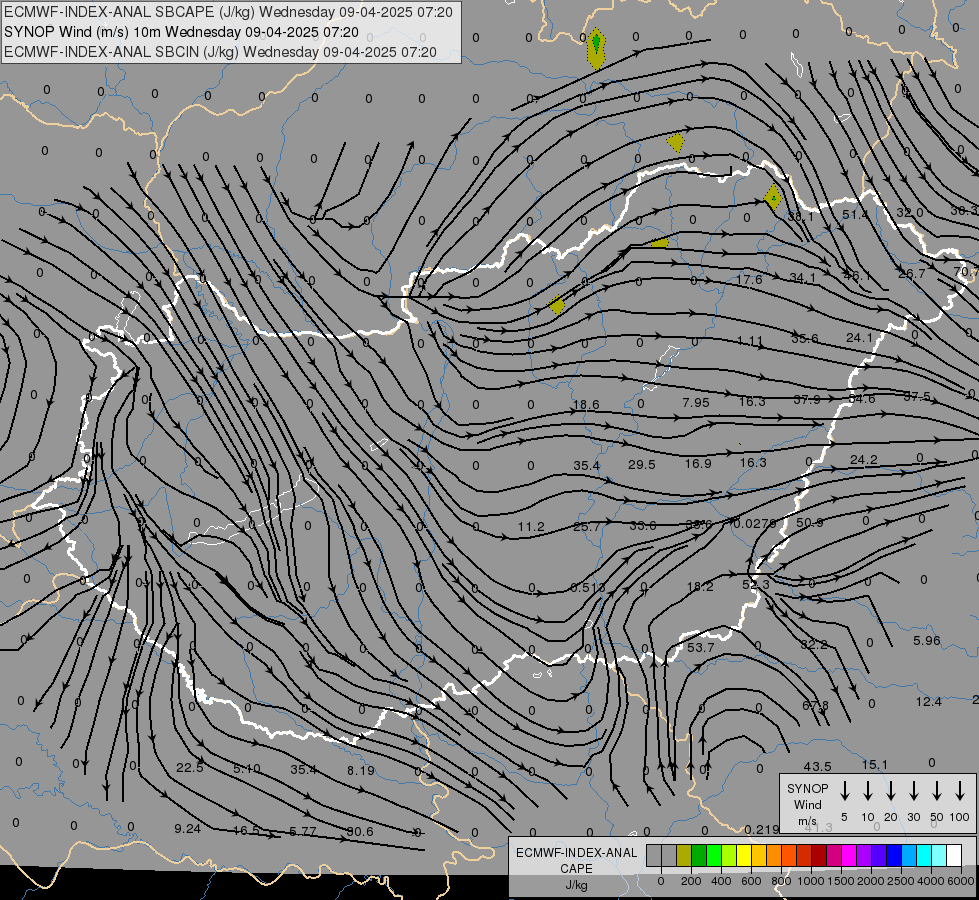
Task: Click the 50 m/s wind arrow in SYNOP legend
Action: pyautogui.click(x=937, y=791)
